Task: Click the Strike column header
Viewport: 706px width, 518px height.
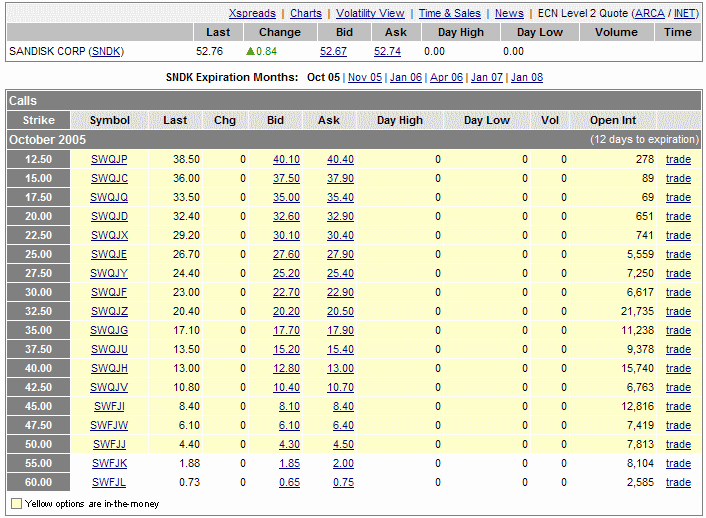Action: [x=38, y=120]
